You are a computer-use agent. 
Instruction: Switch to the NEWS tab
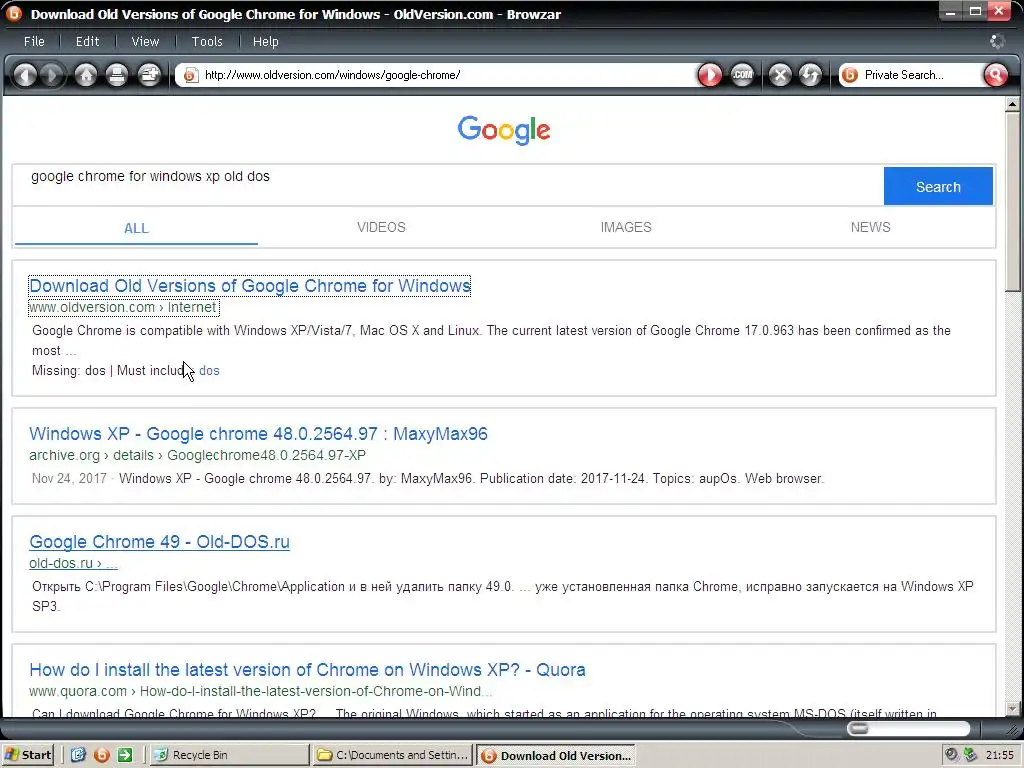[870, 227]
